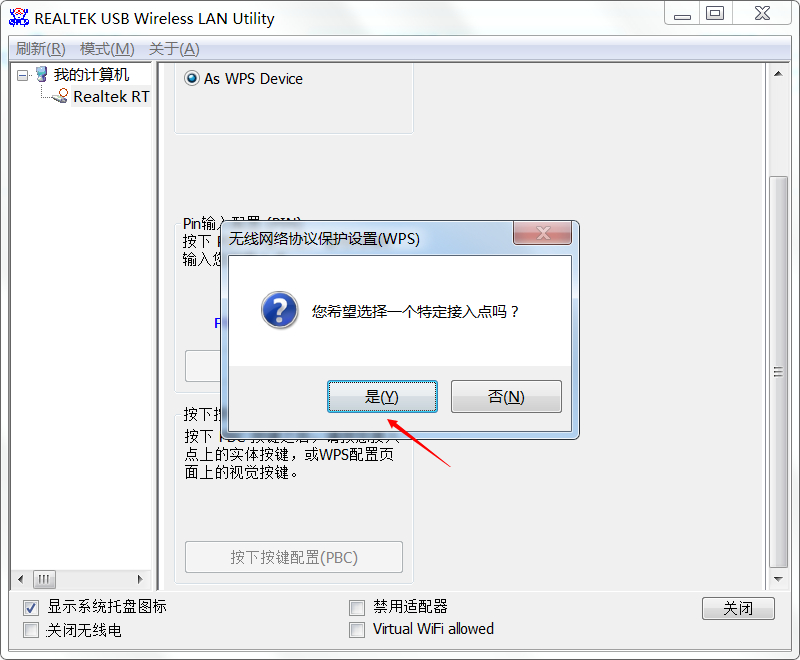Enable the 关闭无线电 checkbox
Viewport: 800px width, 660px height.
click(x=31, y=630)
